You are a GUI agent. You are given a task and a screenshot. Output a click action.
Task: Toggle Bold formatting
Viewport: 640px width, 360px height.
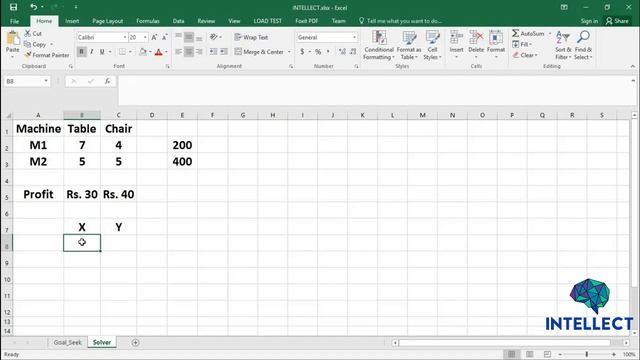[x=81, y=52]
